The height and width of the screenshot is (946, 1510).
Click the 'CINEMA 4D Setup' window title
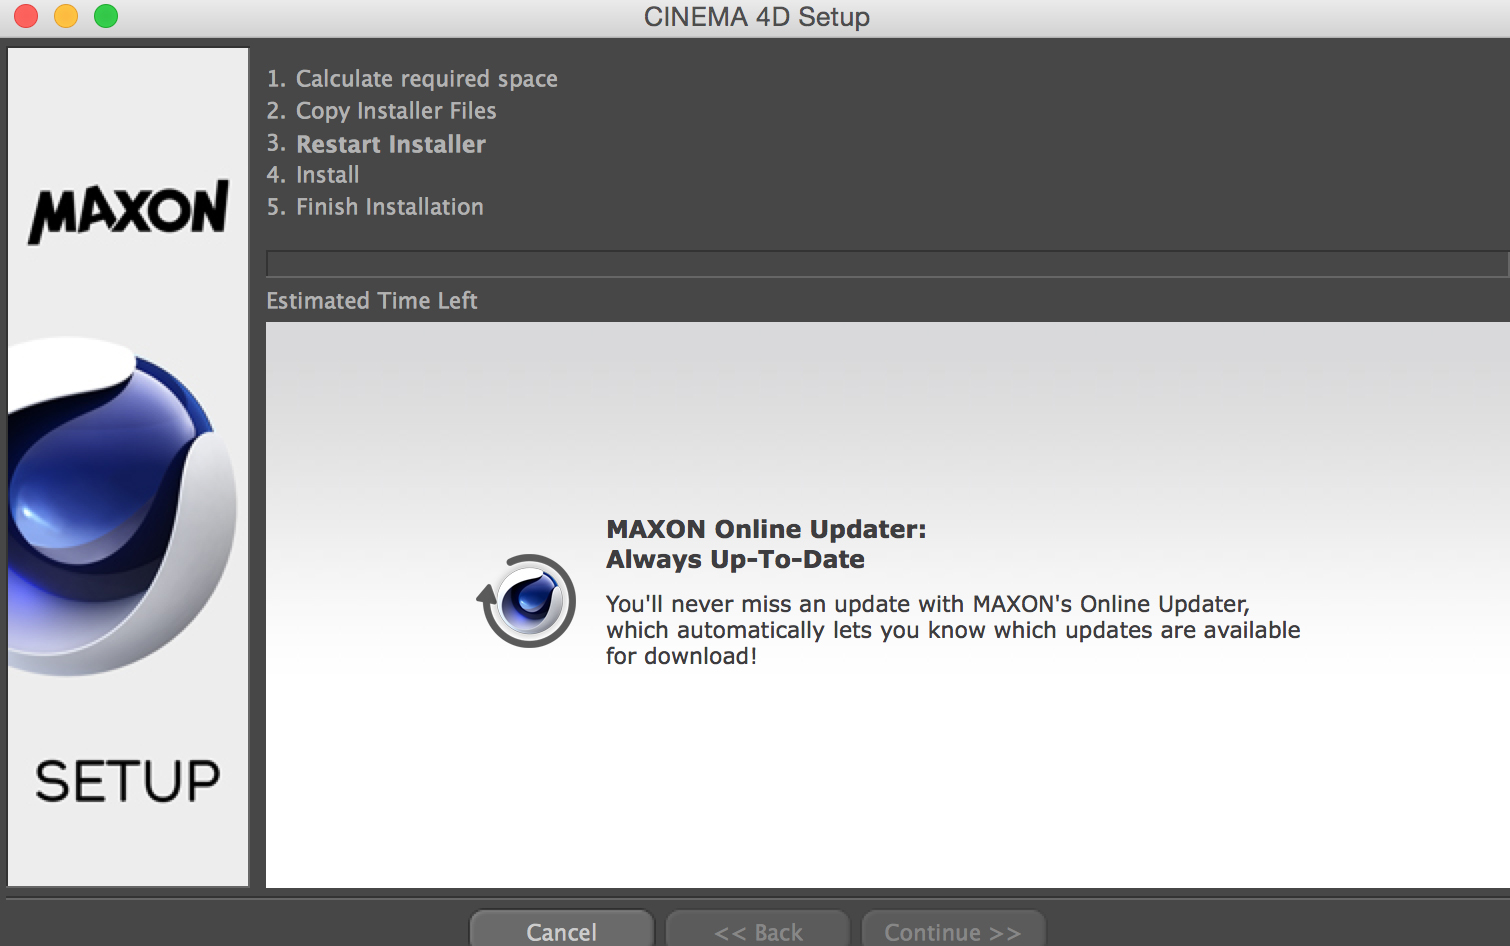point(757,17)
